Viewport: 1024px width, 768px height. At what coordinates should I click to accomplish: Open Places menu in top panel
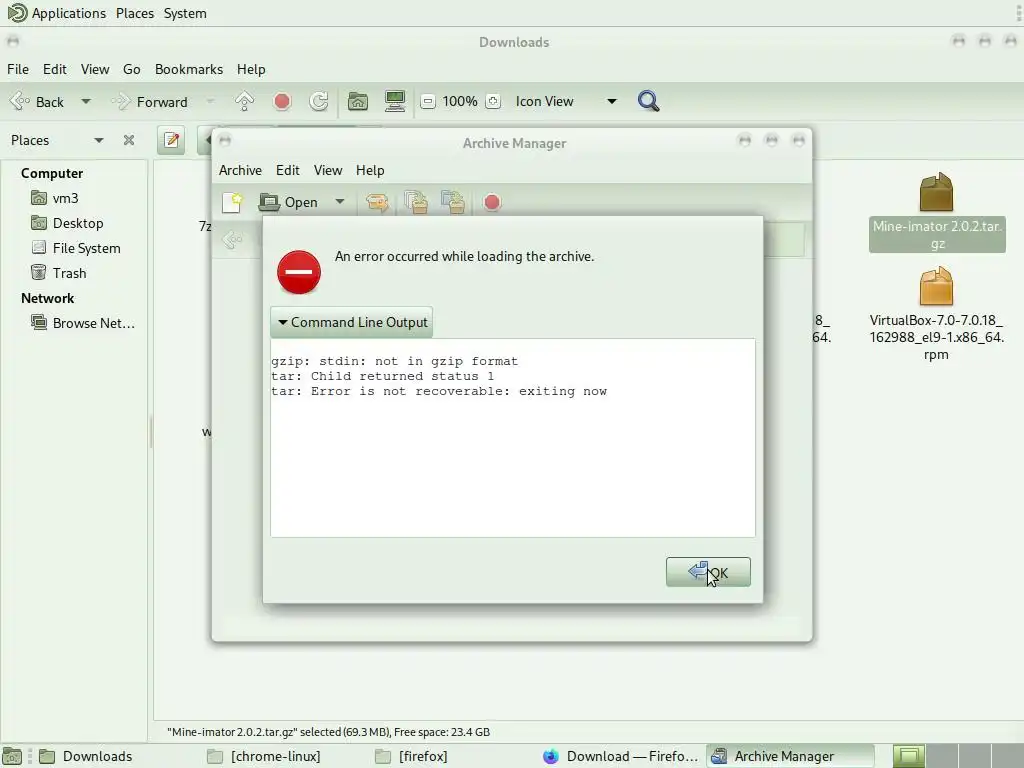pos(135,13)
